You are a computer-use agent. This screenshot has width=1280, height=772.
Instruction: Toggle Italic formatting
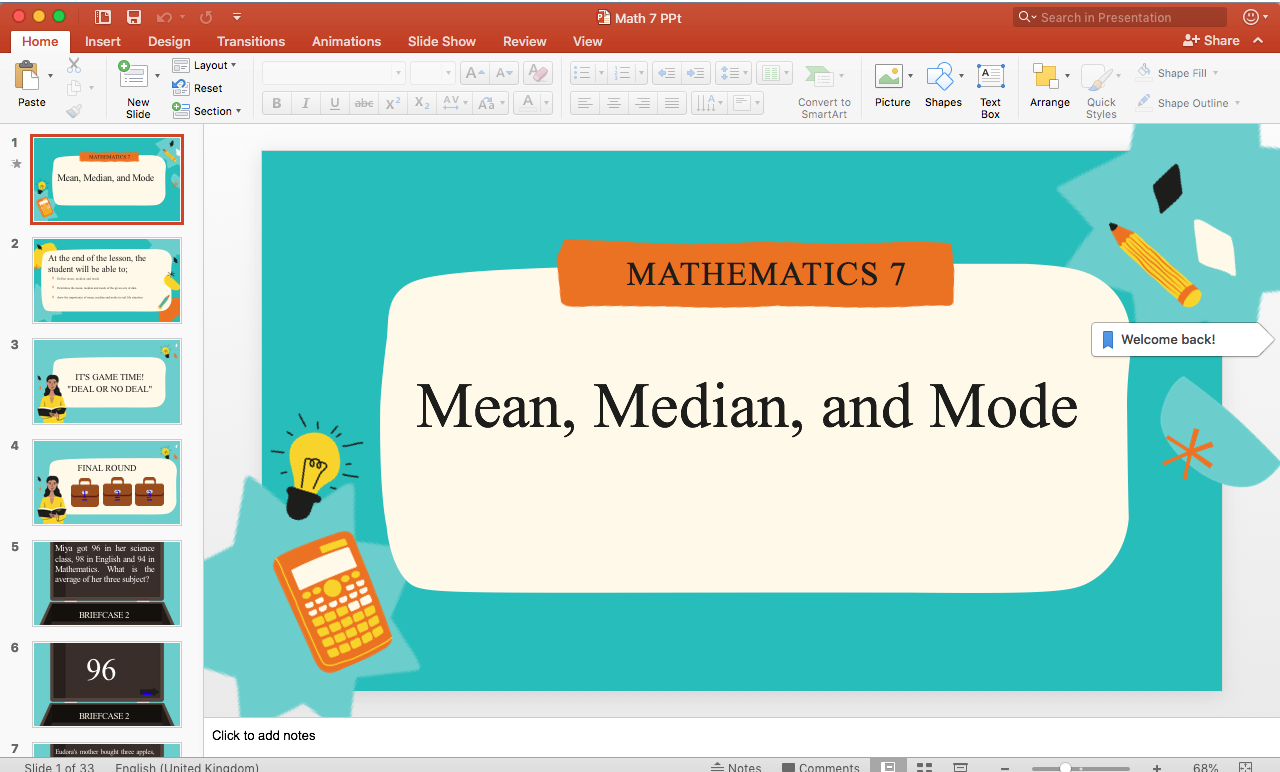[305, 103]
